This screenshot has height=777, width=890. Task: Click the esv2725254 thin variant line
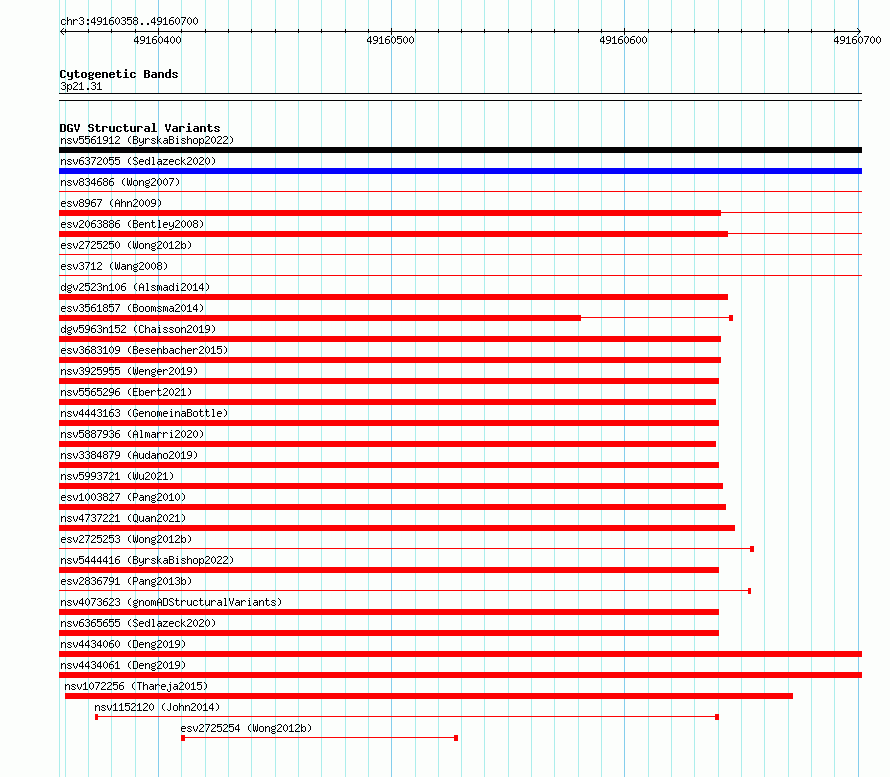coord(320,738)
